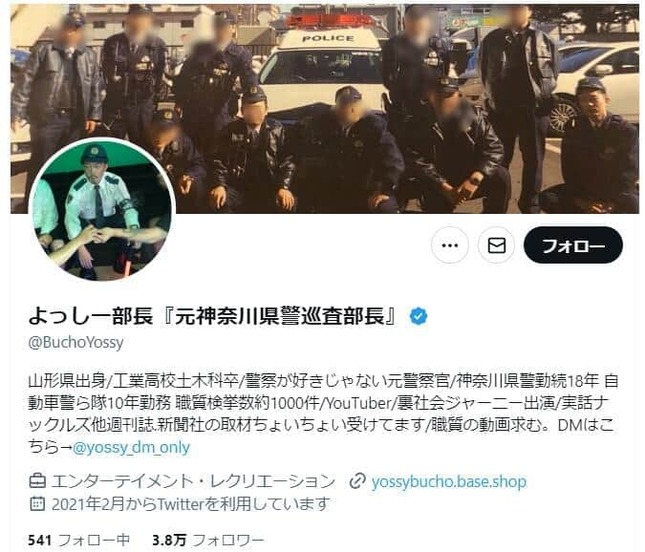Image resolution: width=645 pixels, height=552 pixels.
Task: Open the 3.8万 フォロワー followers list
Action: [208, 540]
